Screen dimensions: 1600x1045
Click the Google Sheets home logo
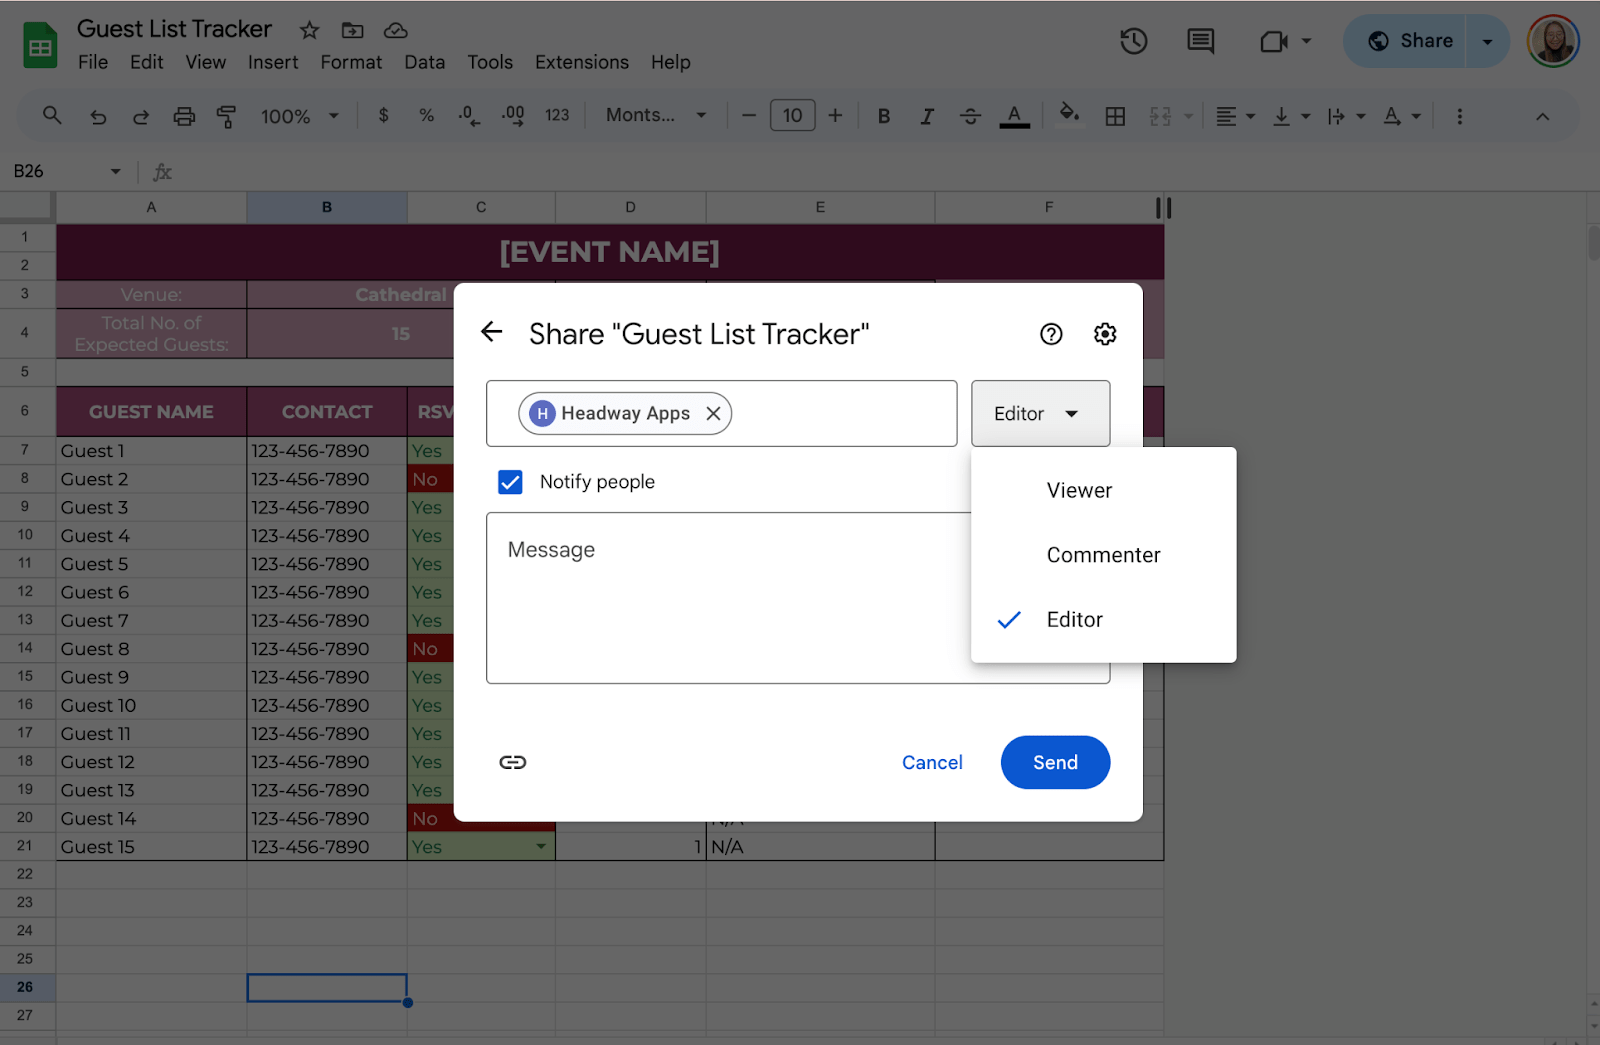[40, 46]
